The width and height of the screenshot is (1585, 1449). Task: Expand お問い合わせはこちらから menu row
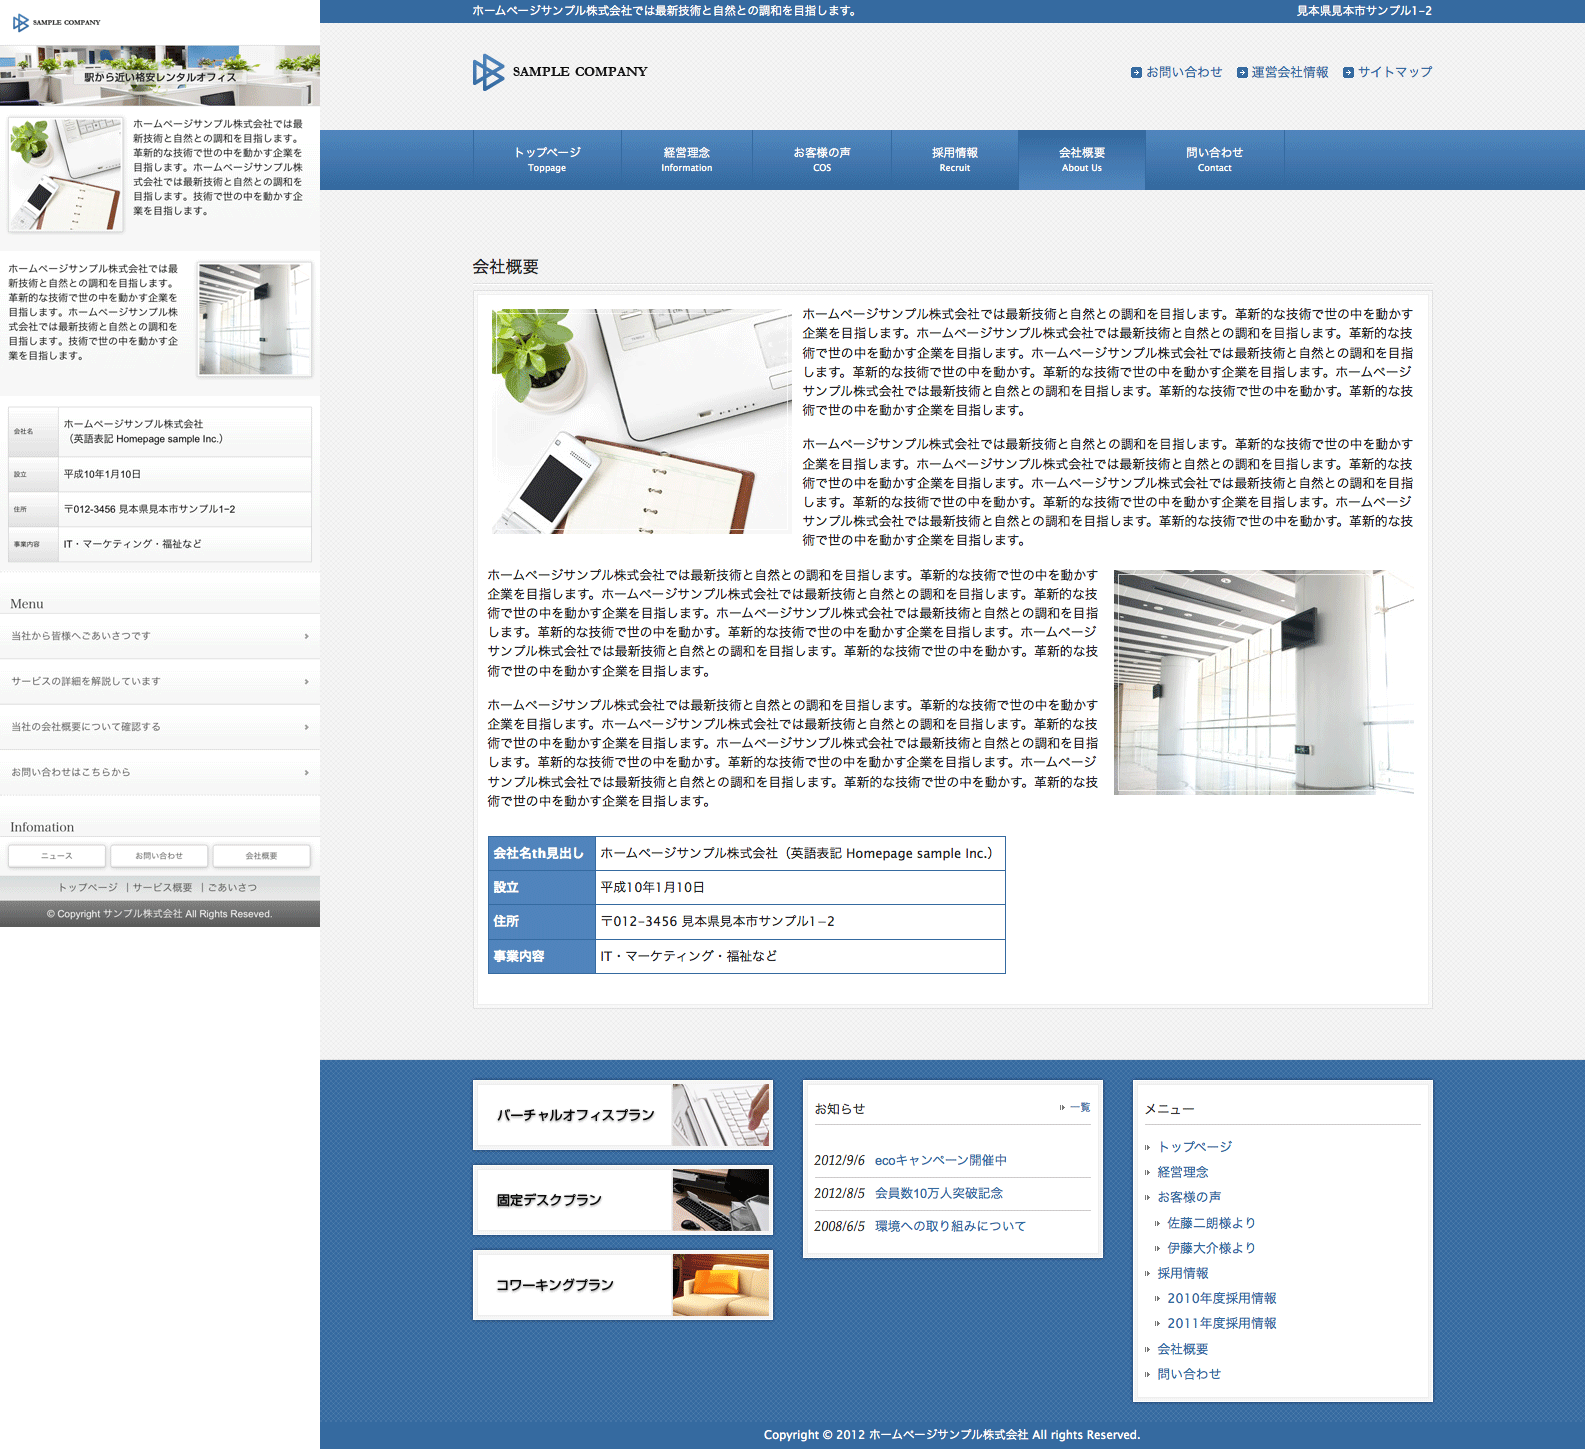[x=160, y=773]
